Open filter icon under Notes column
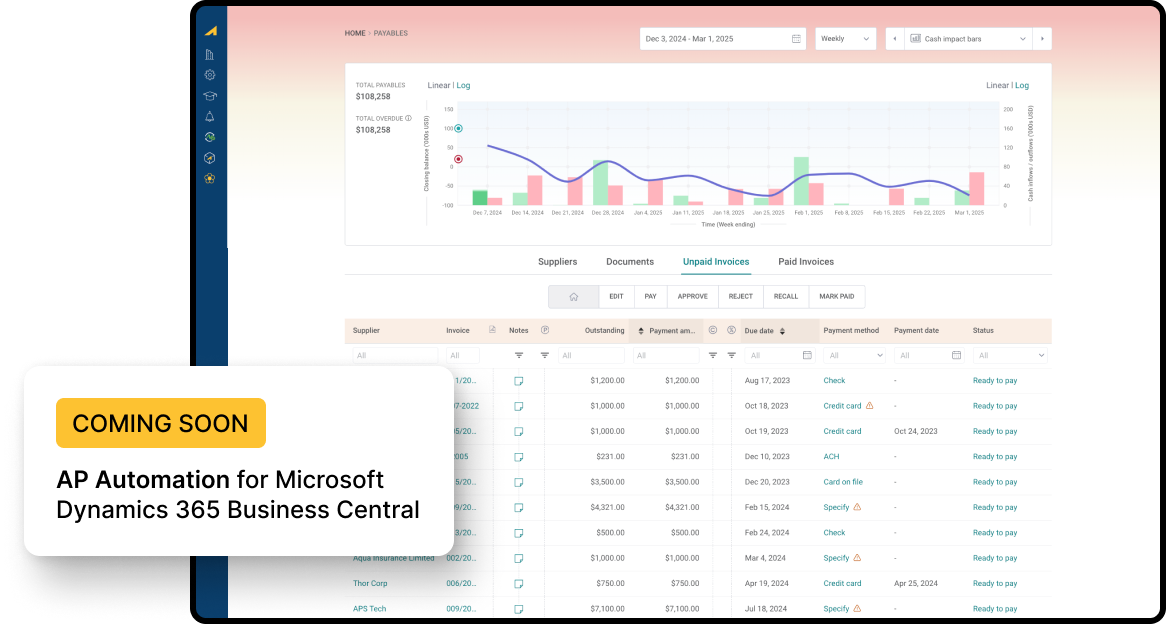1166x624 pixels. [519, 356]
